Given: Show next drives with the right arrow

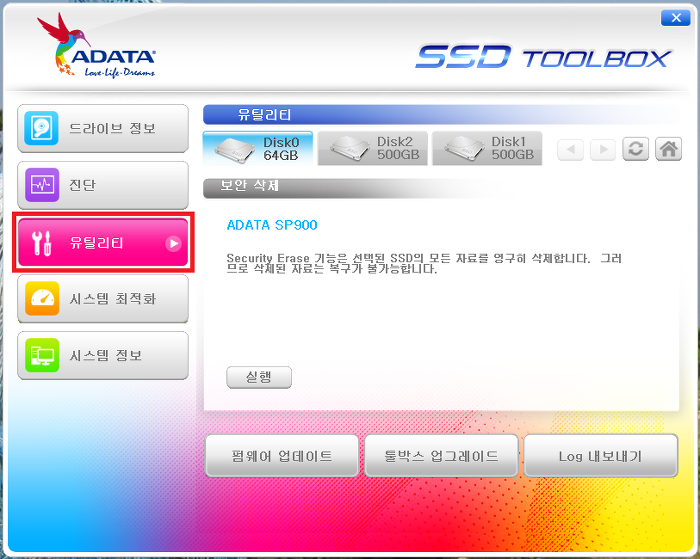Looking at the screenshot, I should click(x=603, y=149).
